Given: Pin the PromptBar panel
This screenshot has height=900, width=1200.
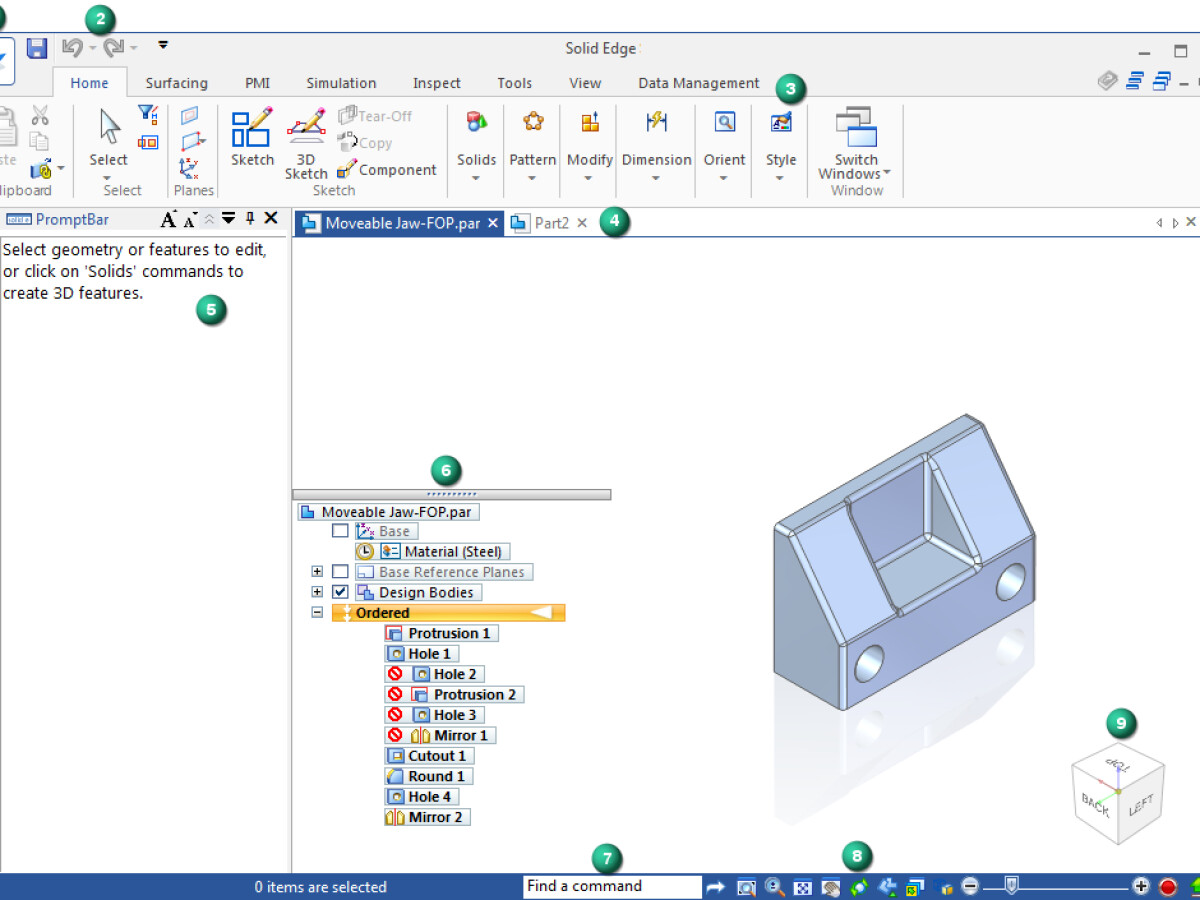Looking at the screenshot, I should [x=250, y=219].
